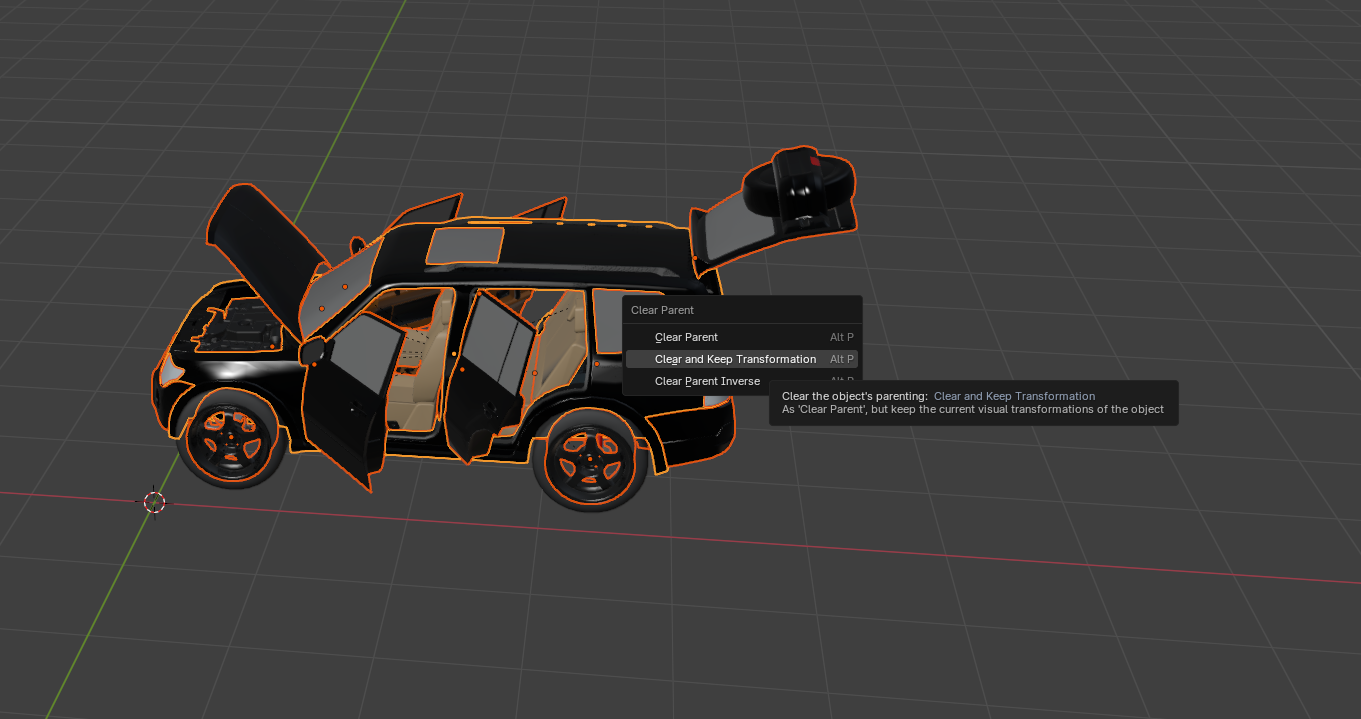This screenshot has width=1361, height=719.
Task: Select the car's front wheel
Action: point(230,438)
